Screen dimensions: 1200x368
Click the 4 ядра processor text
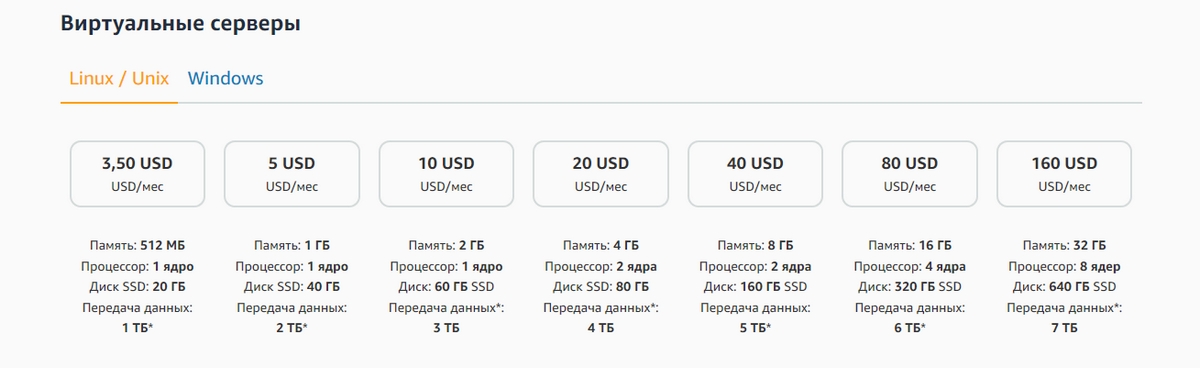pyautogui.click(x=945, y=266)
